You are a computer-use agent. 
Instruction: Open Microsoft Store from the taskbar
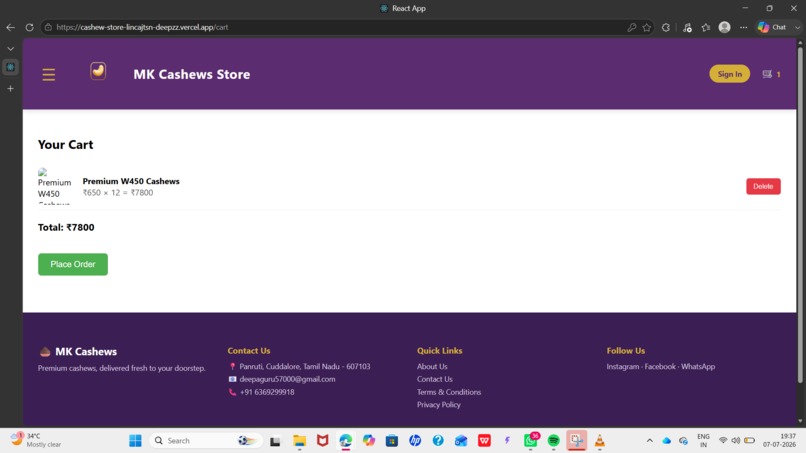(x=392, y=441)
